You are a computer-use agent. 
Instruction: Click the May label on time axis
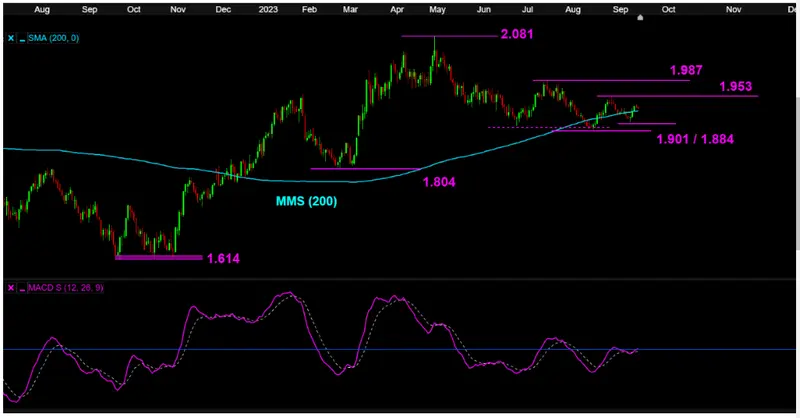(x=436, y=8)
